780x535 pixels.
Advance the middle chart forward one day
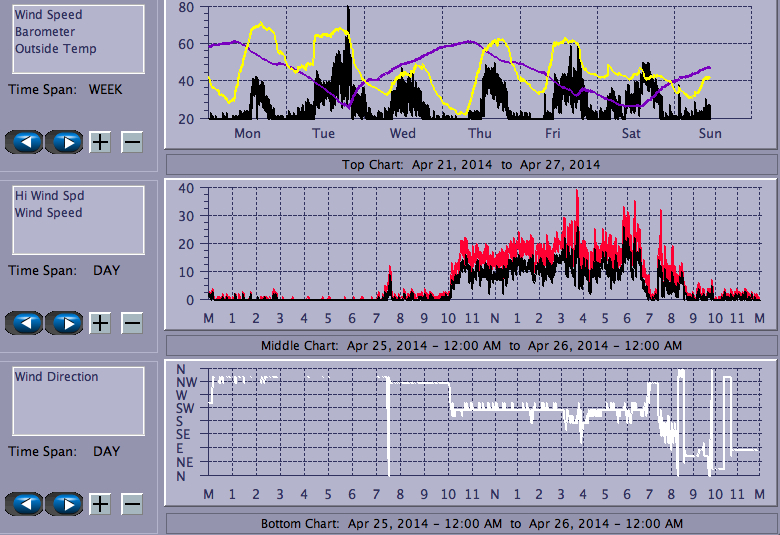[x=64, y=323]
